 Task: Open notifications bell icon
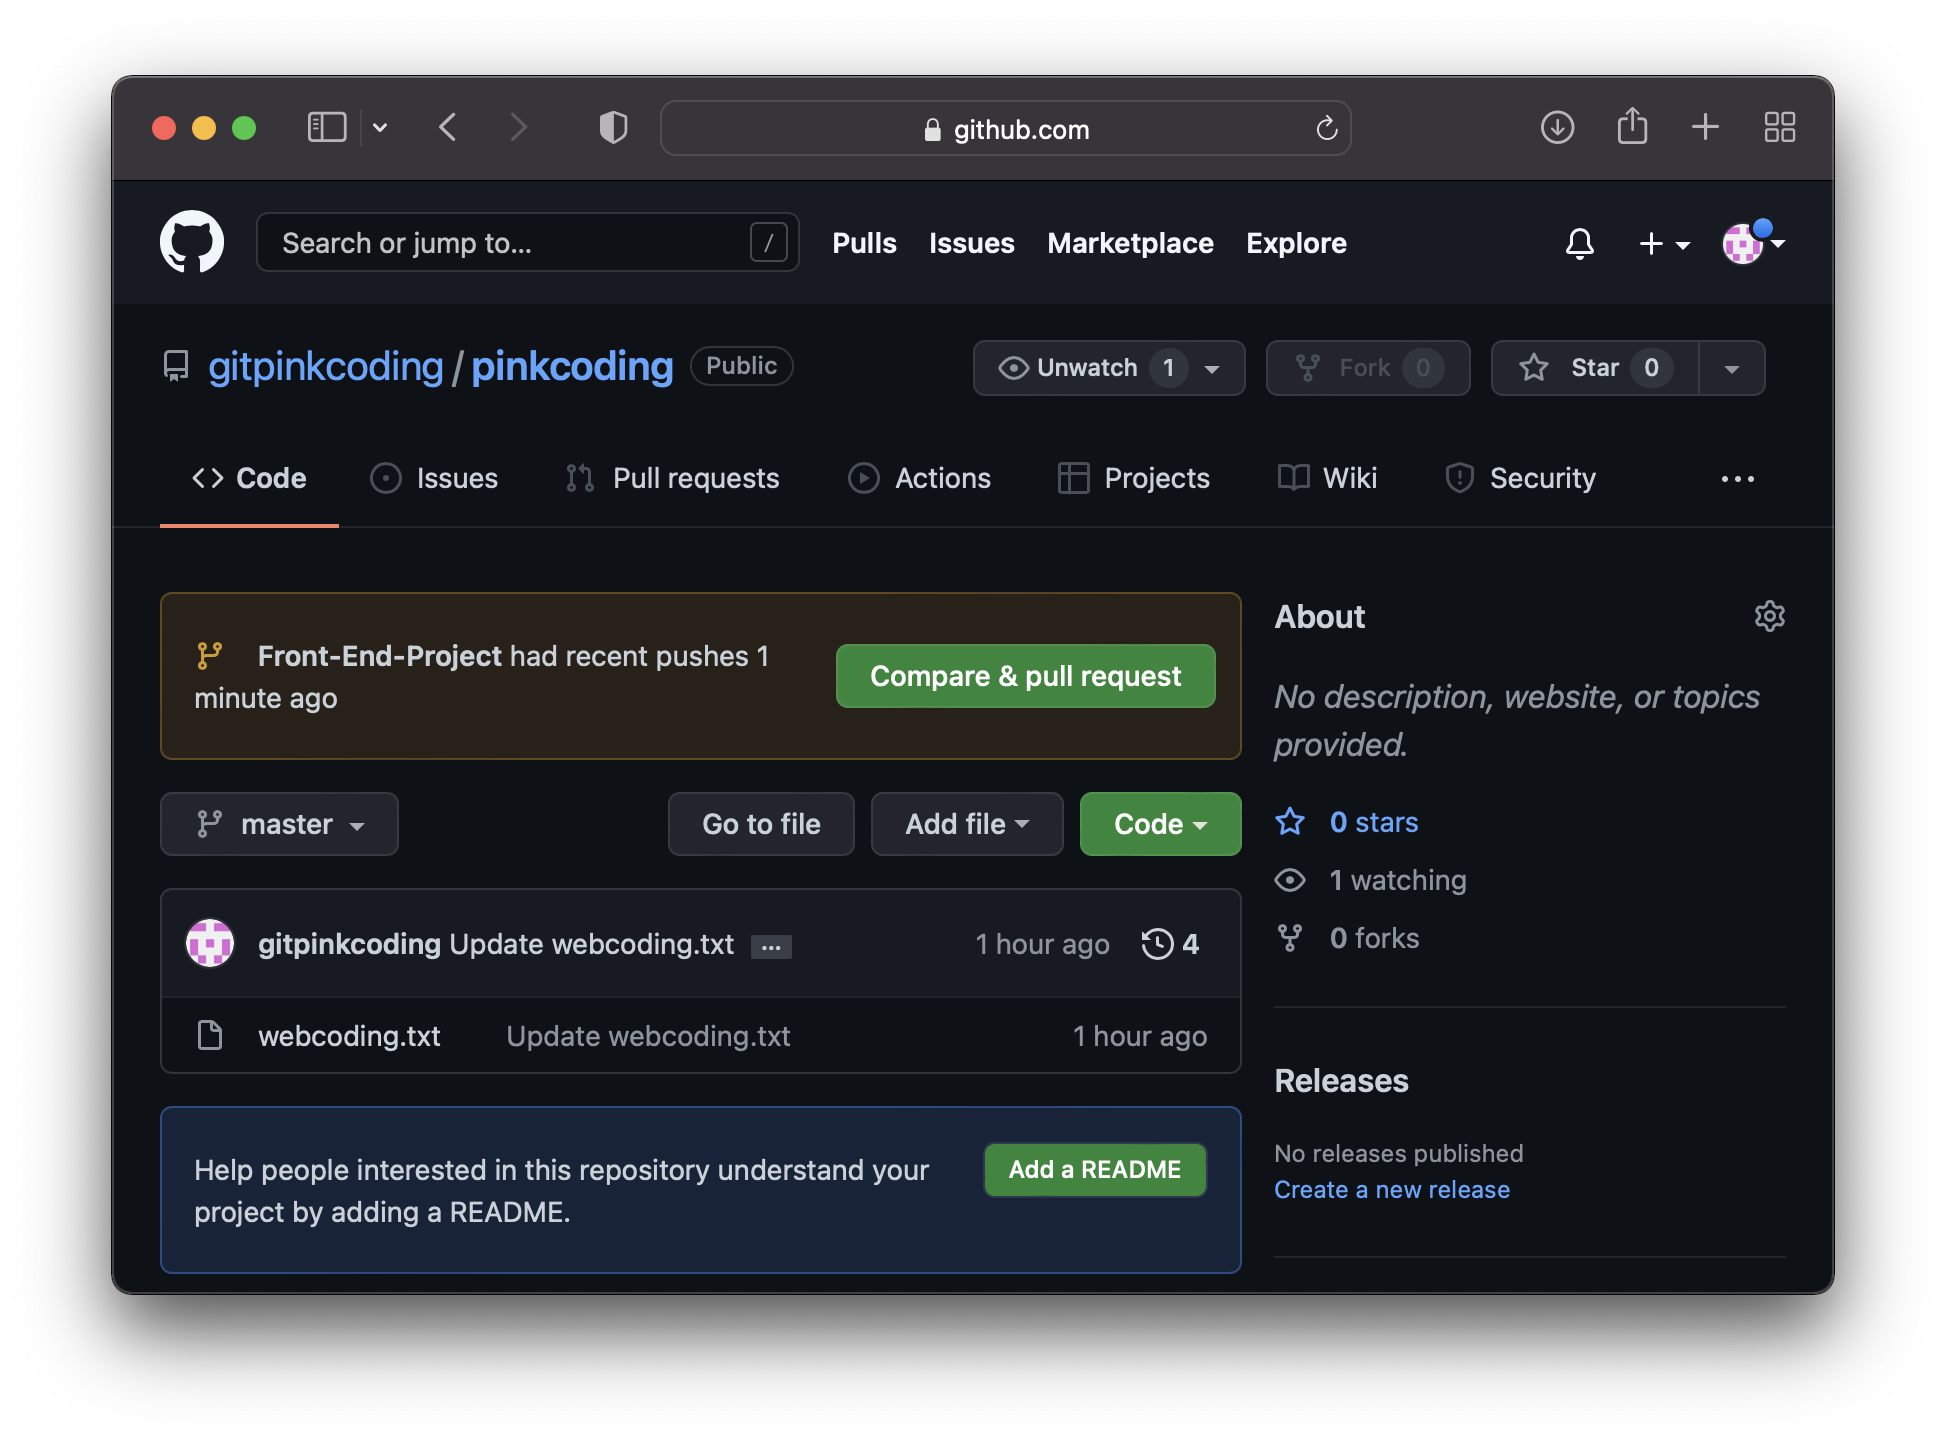1579,243
